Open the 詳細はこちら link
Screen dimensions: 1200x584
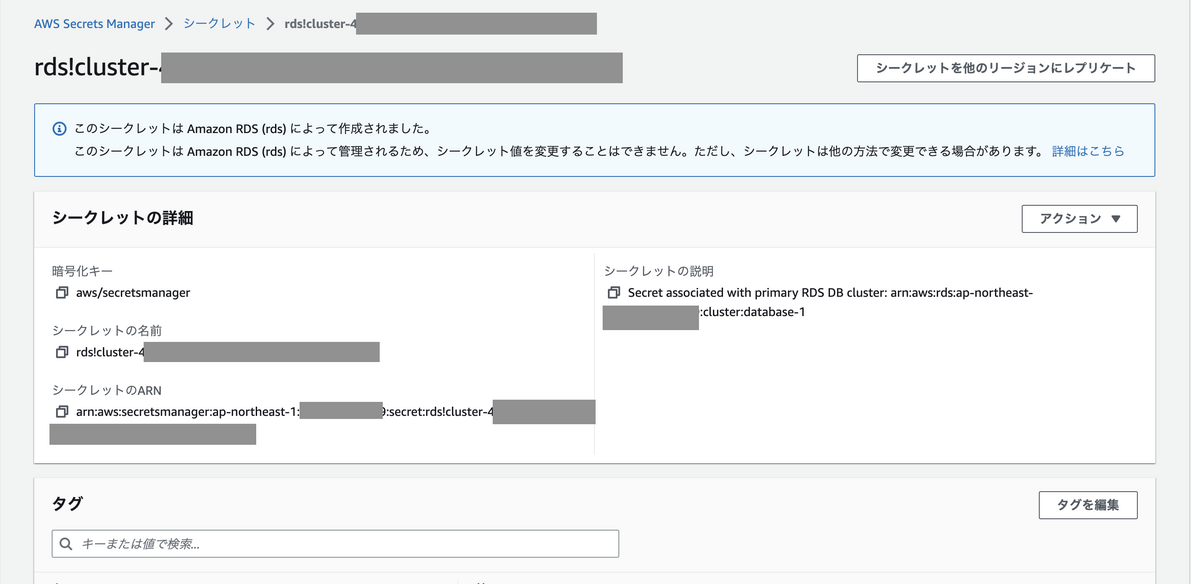click(1088, 151)
